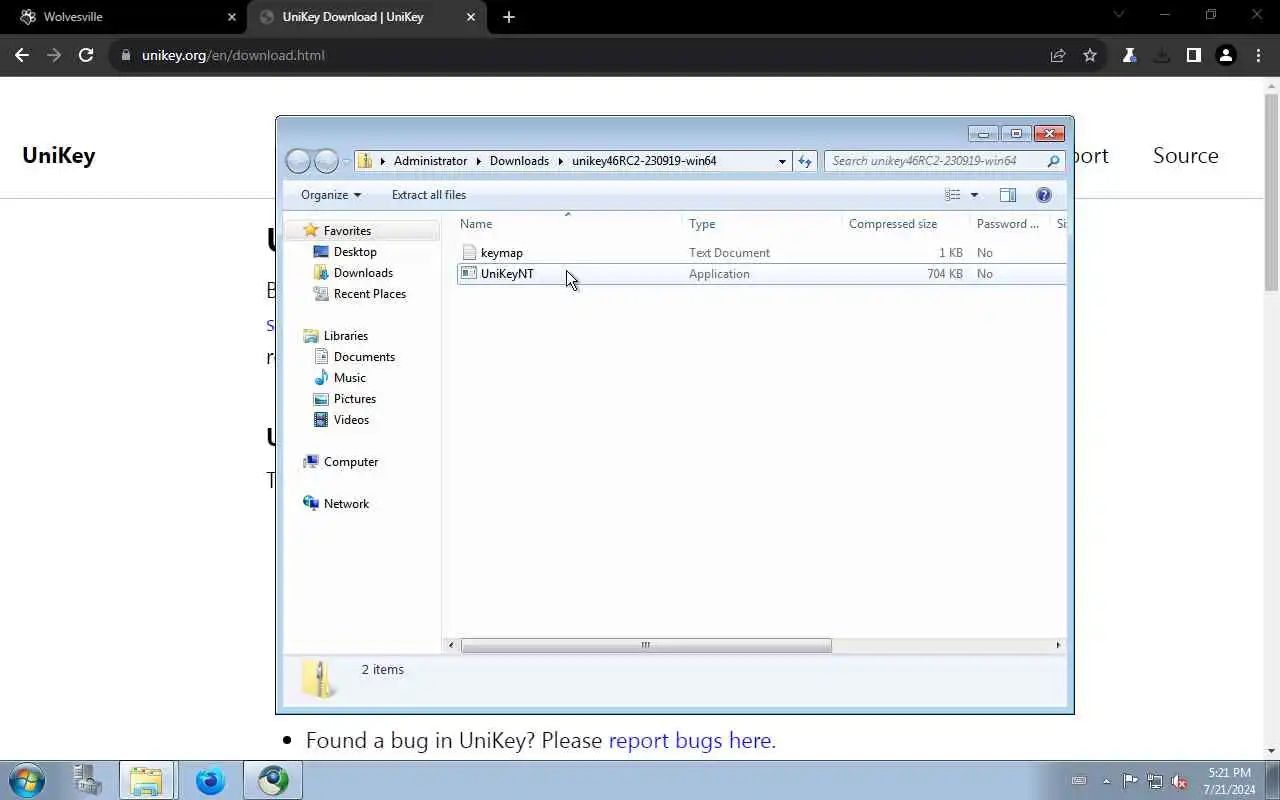Click the unikey46RC2-230919-win64 breadcrumb segment
The image size is (1280, 800).
[644, 161]
